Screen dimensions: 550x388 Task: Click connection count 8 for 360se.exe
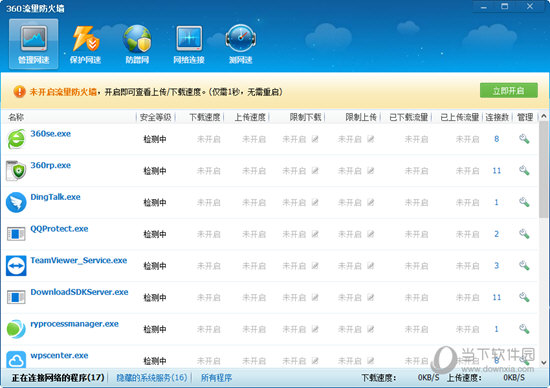point(496,139)
